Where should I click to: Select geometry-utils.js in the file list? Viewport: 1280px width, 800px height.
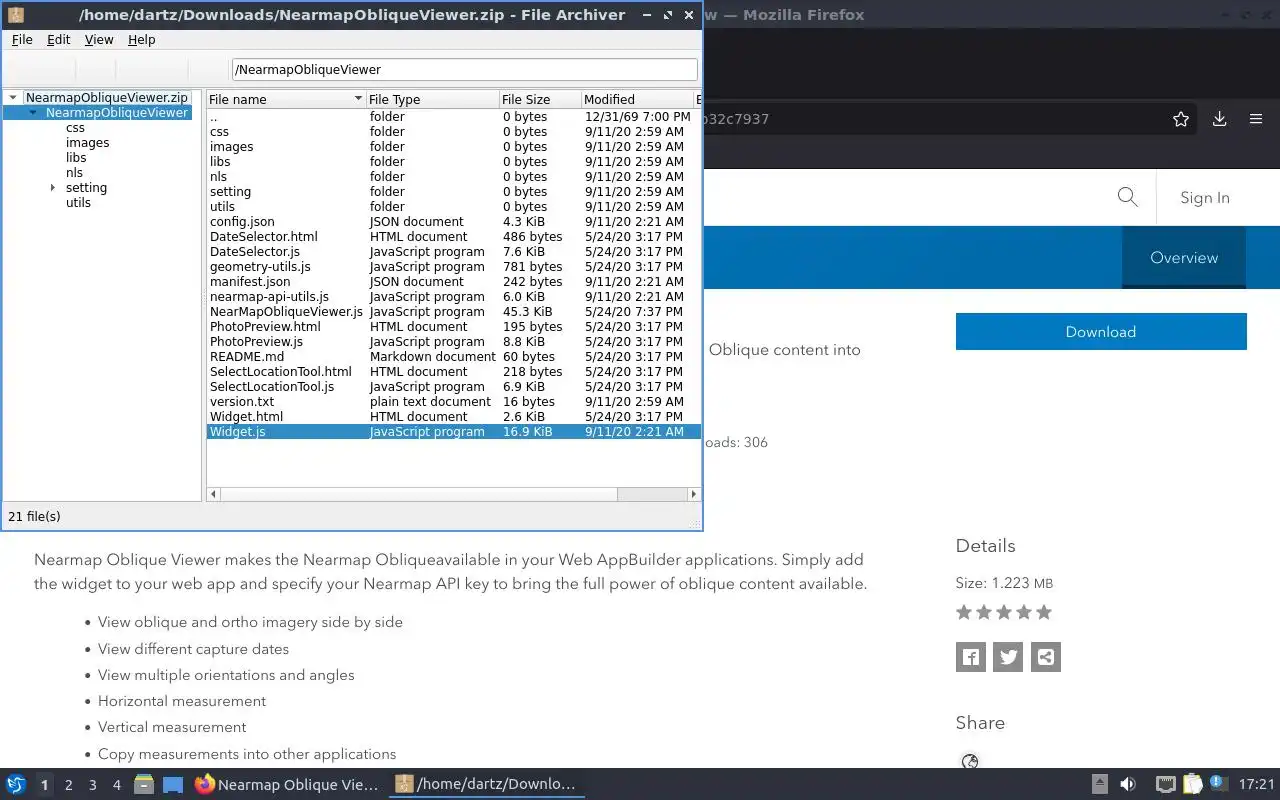click(453, 267)
